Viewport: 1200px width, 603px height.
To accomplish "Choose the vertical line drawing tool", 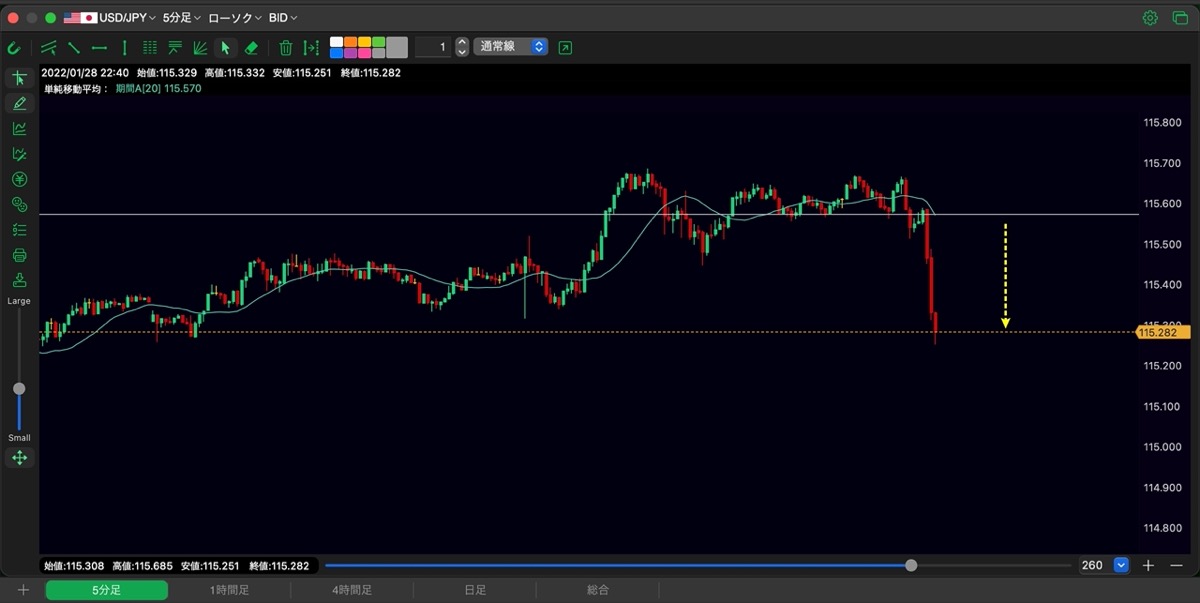I will click(124, 47).
